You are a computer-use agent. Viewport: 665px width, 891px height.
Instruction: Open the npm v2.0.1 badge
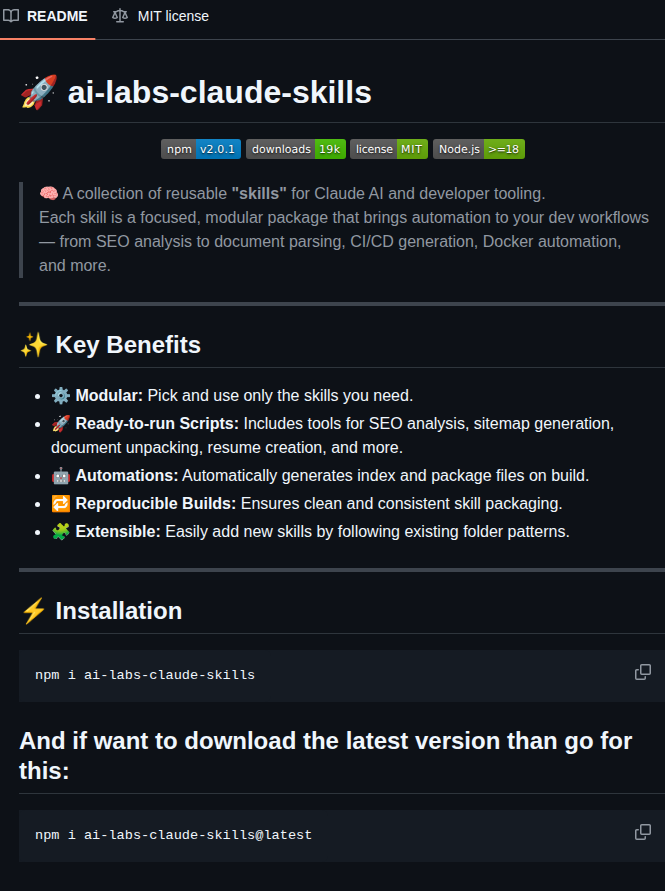(x=201, y=149)
